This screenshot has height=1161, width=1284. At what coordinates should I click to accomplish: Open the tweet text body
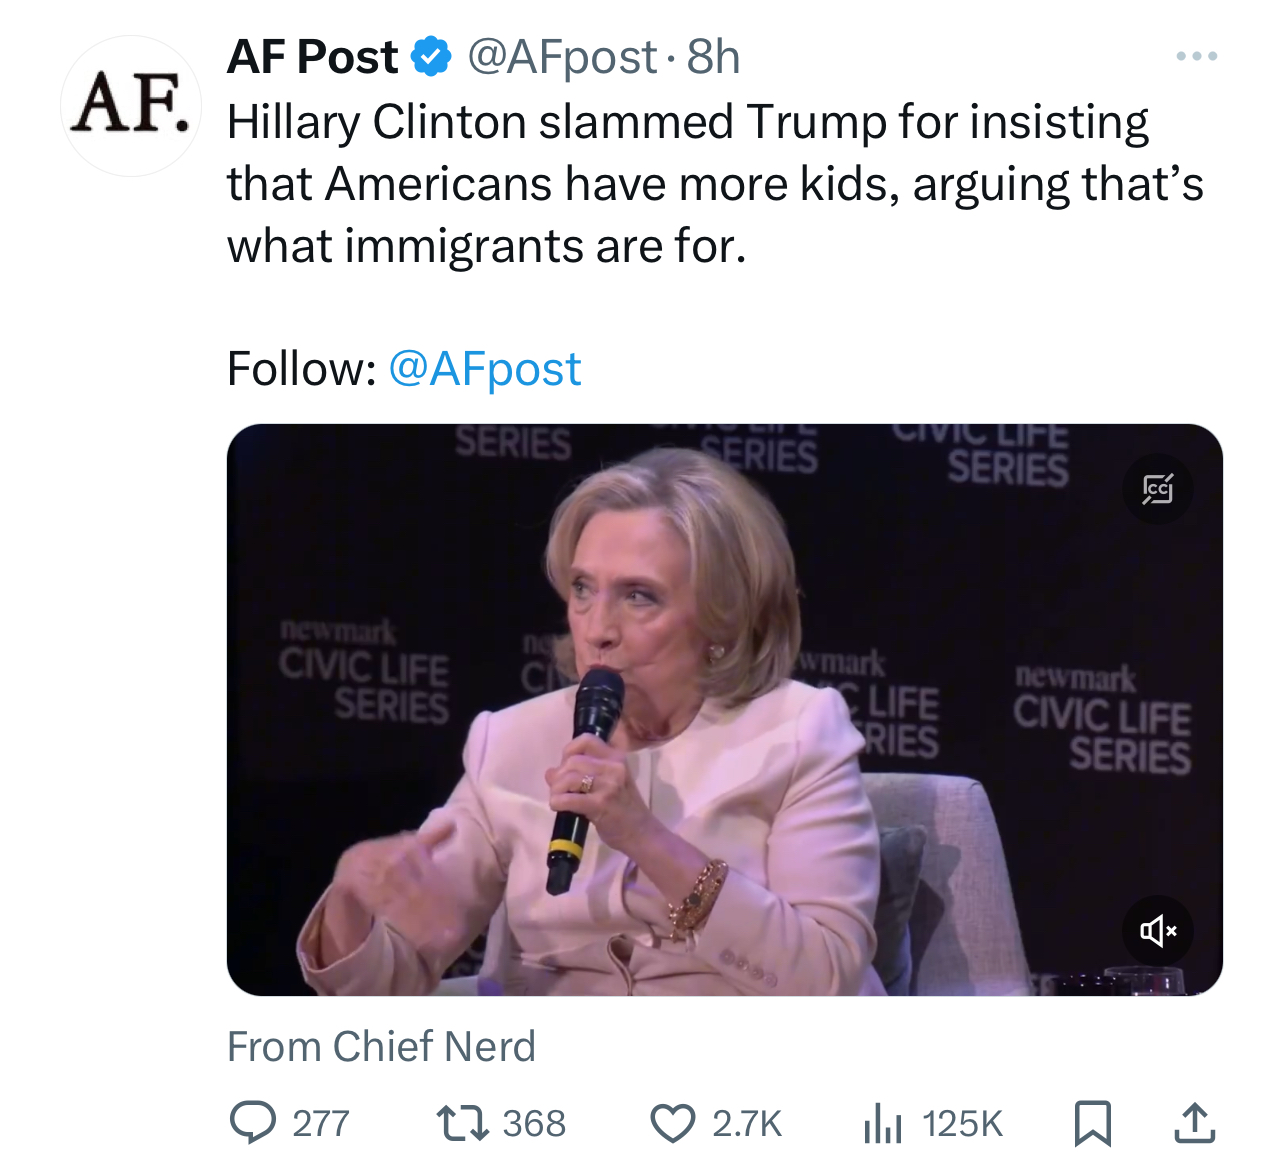click(715, 184)
